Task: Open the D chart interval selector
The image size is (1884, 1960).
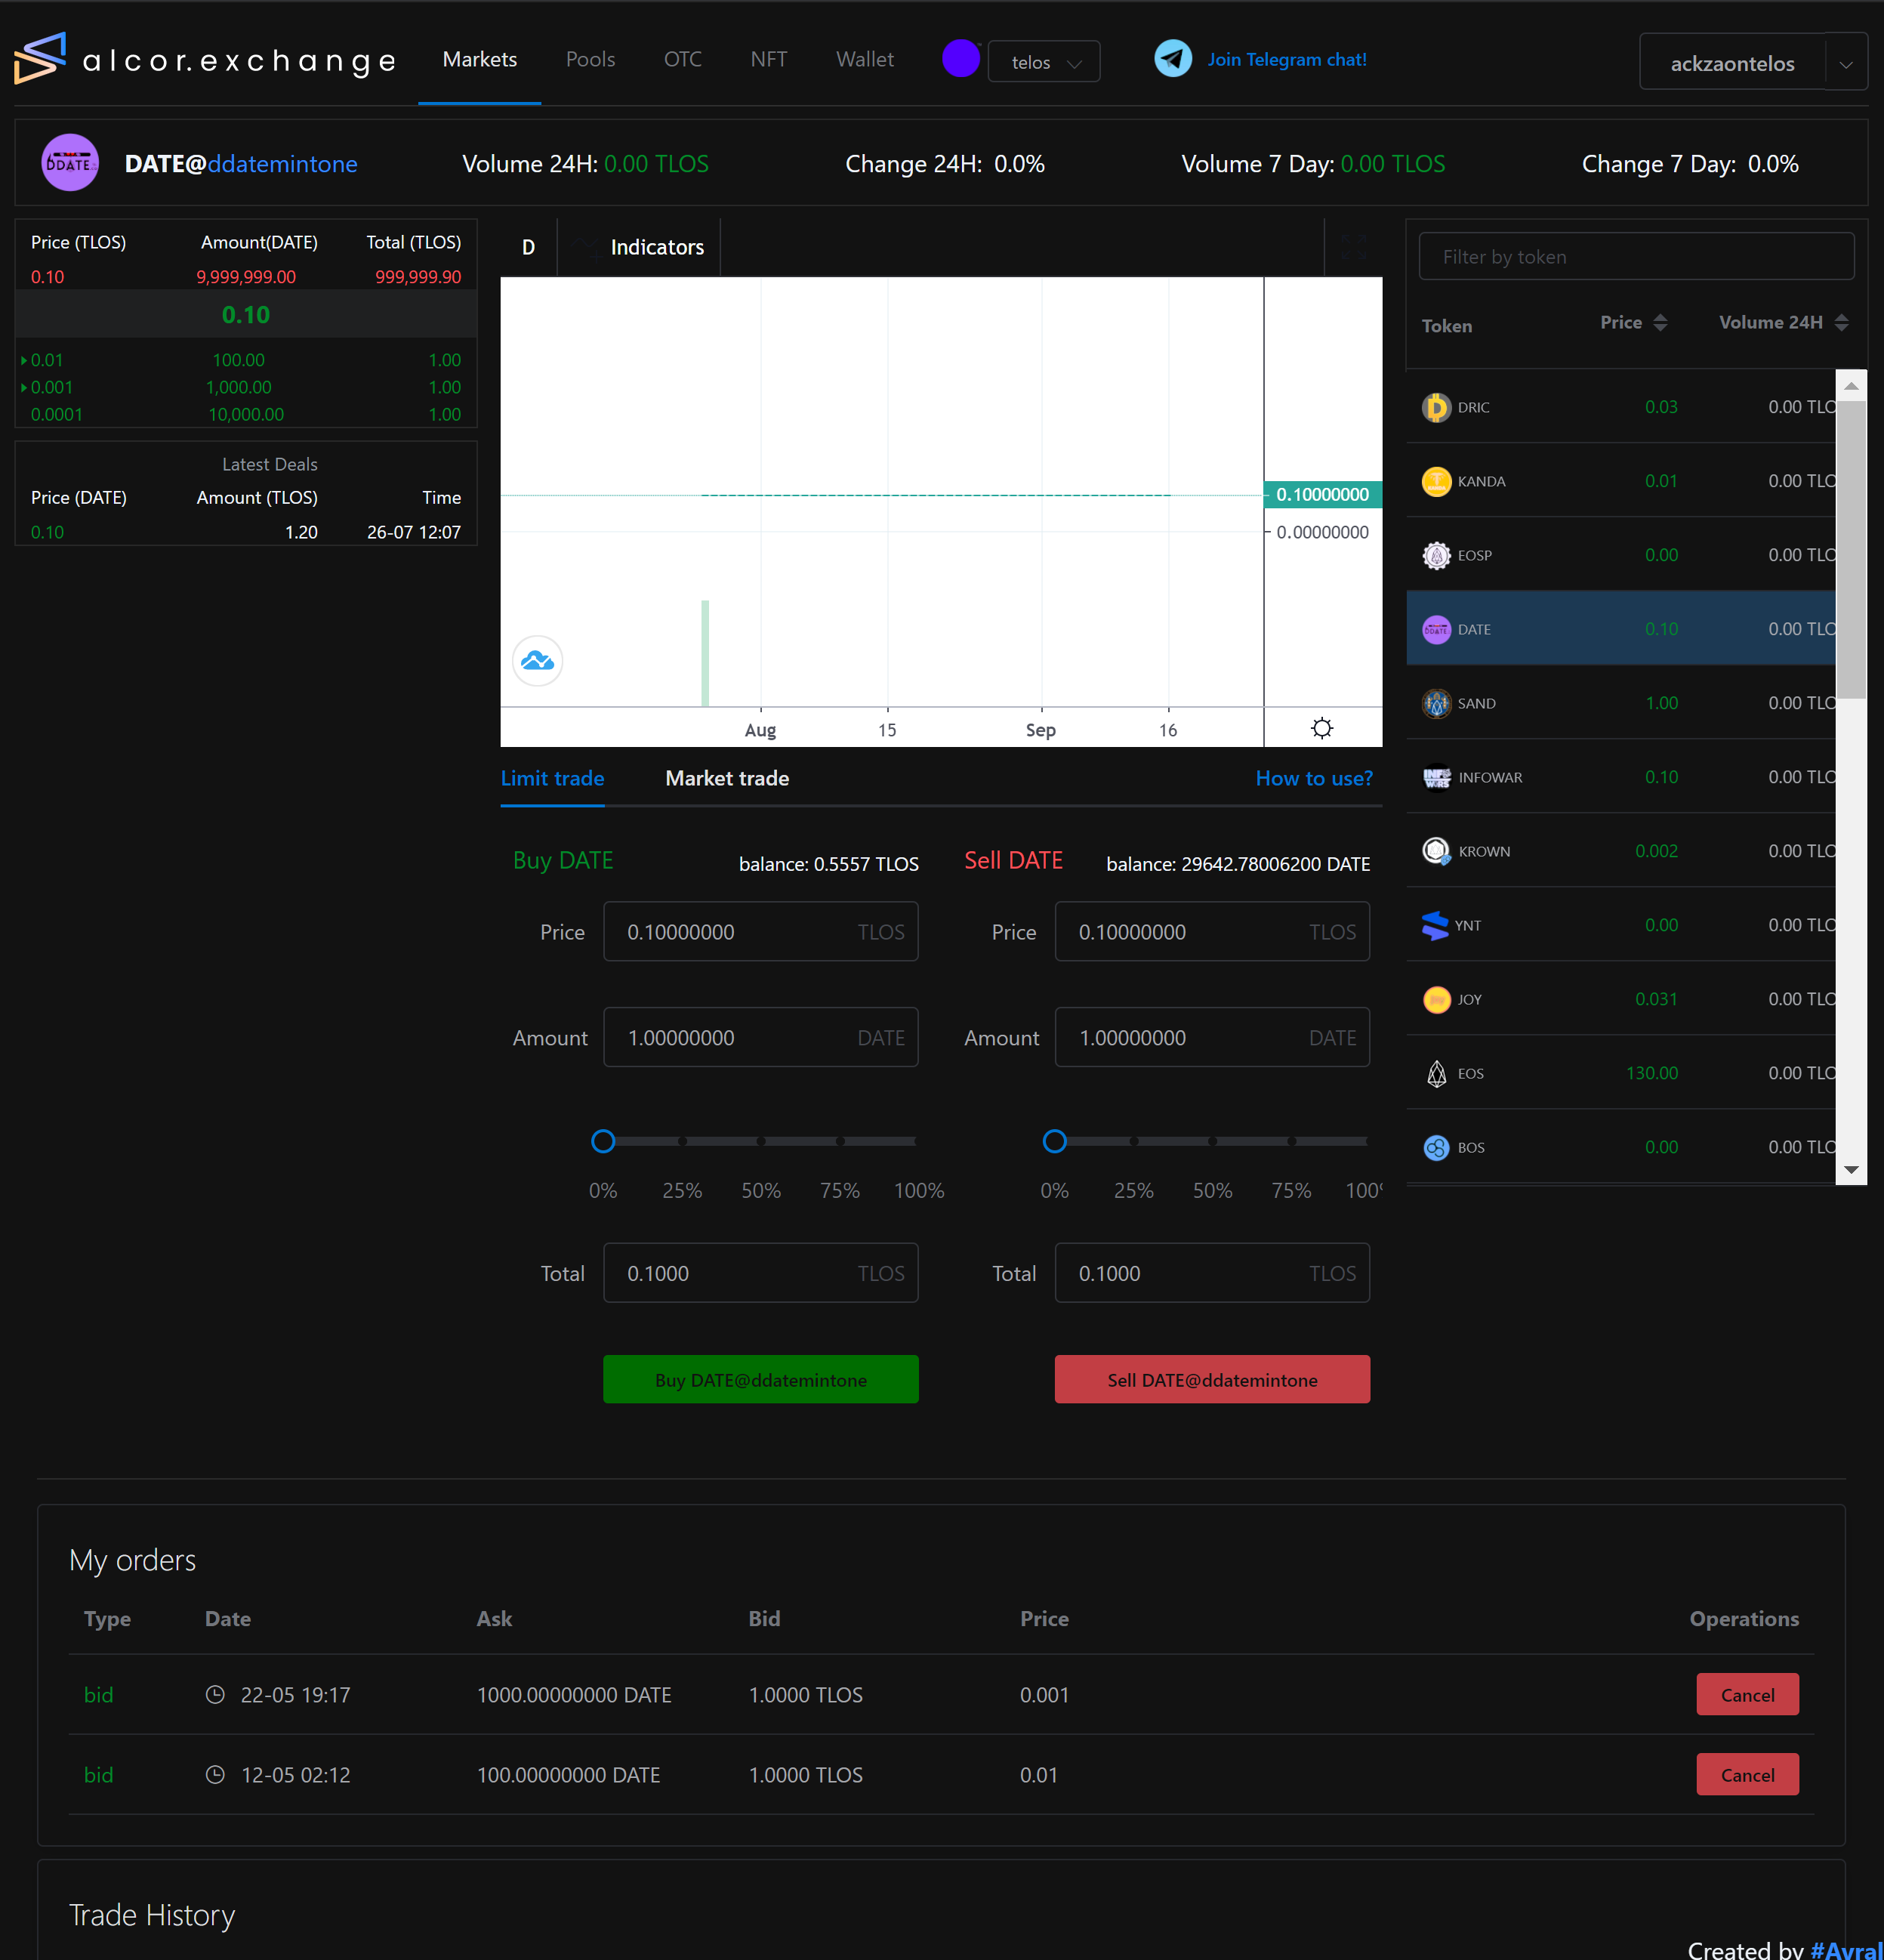Action: click(x=528, y=247)
